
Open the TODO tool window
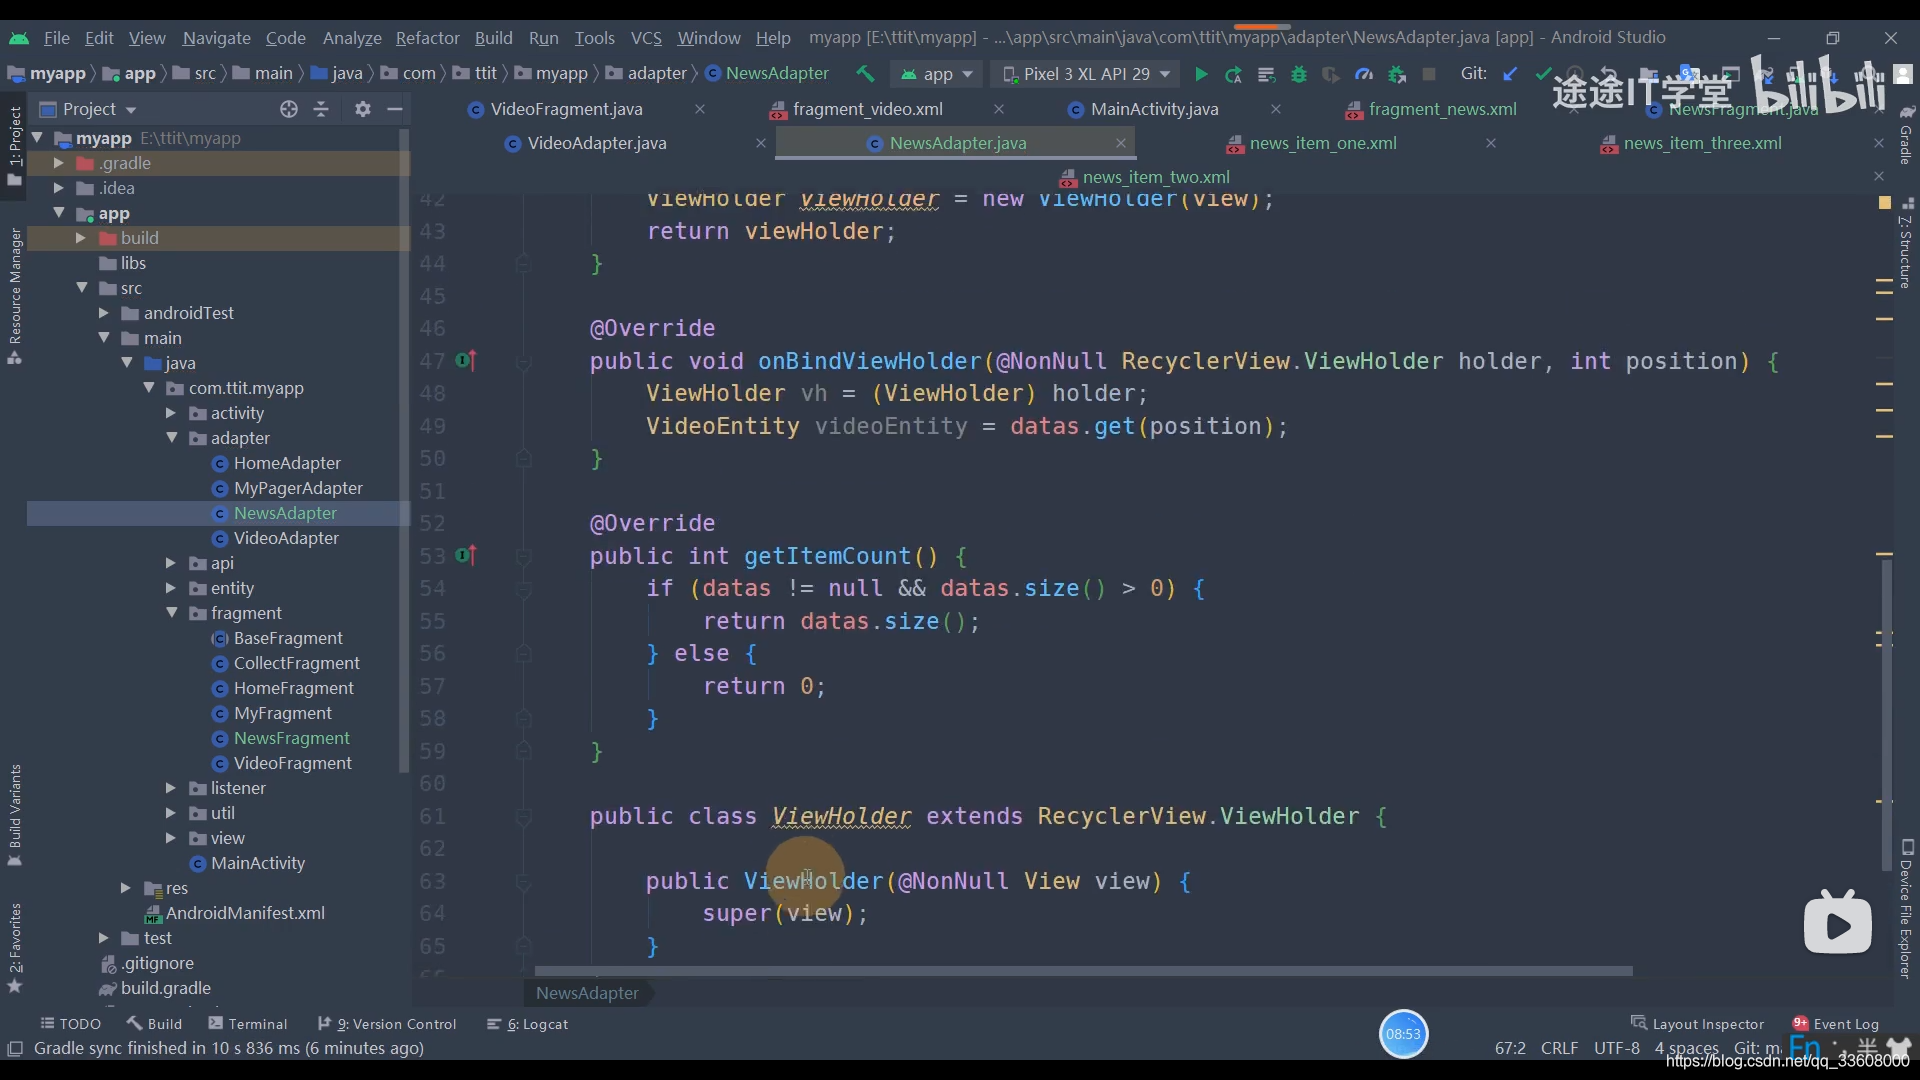[70, 1024]
